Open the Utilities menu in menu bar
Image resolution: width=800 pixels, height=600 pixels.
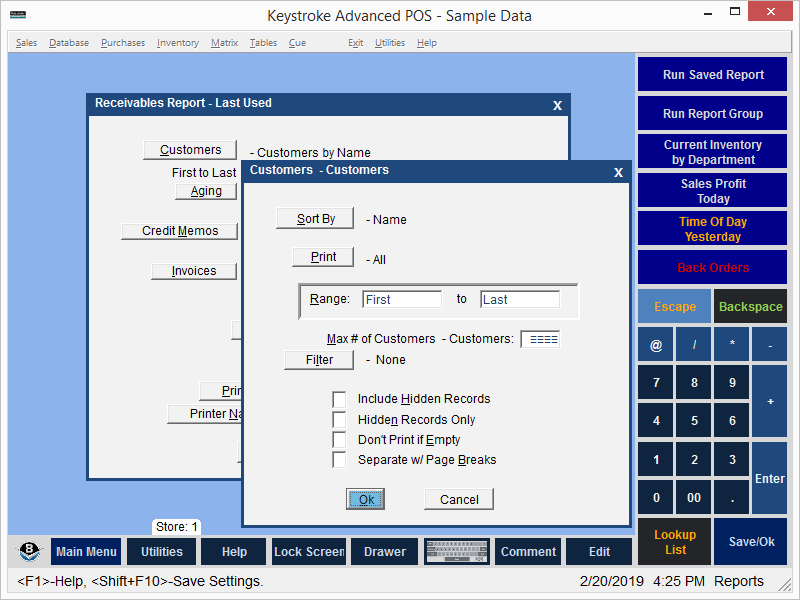pos(390,43)
